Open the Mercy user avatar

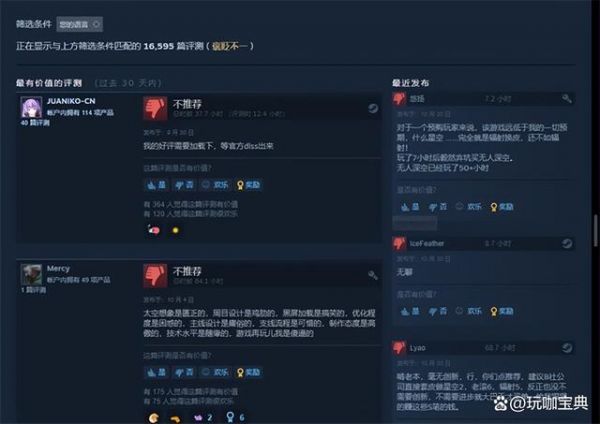click(31, 274)
